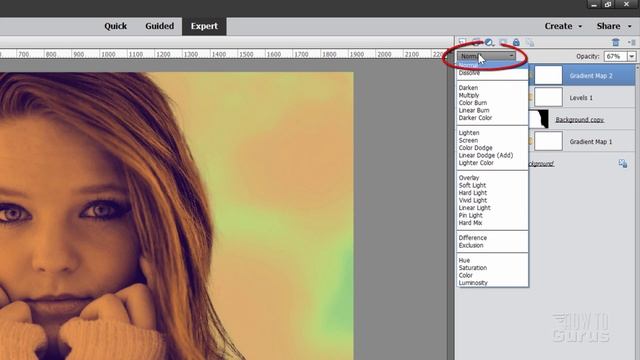Choose Luminosity blend mode
This screenshot has height=360, width=640.
[x=473, y=282]
